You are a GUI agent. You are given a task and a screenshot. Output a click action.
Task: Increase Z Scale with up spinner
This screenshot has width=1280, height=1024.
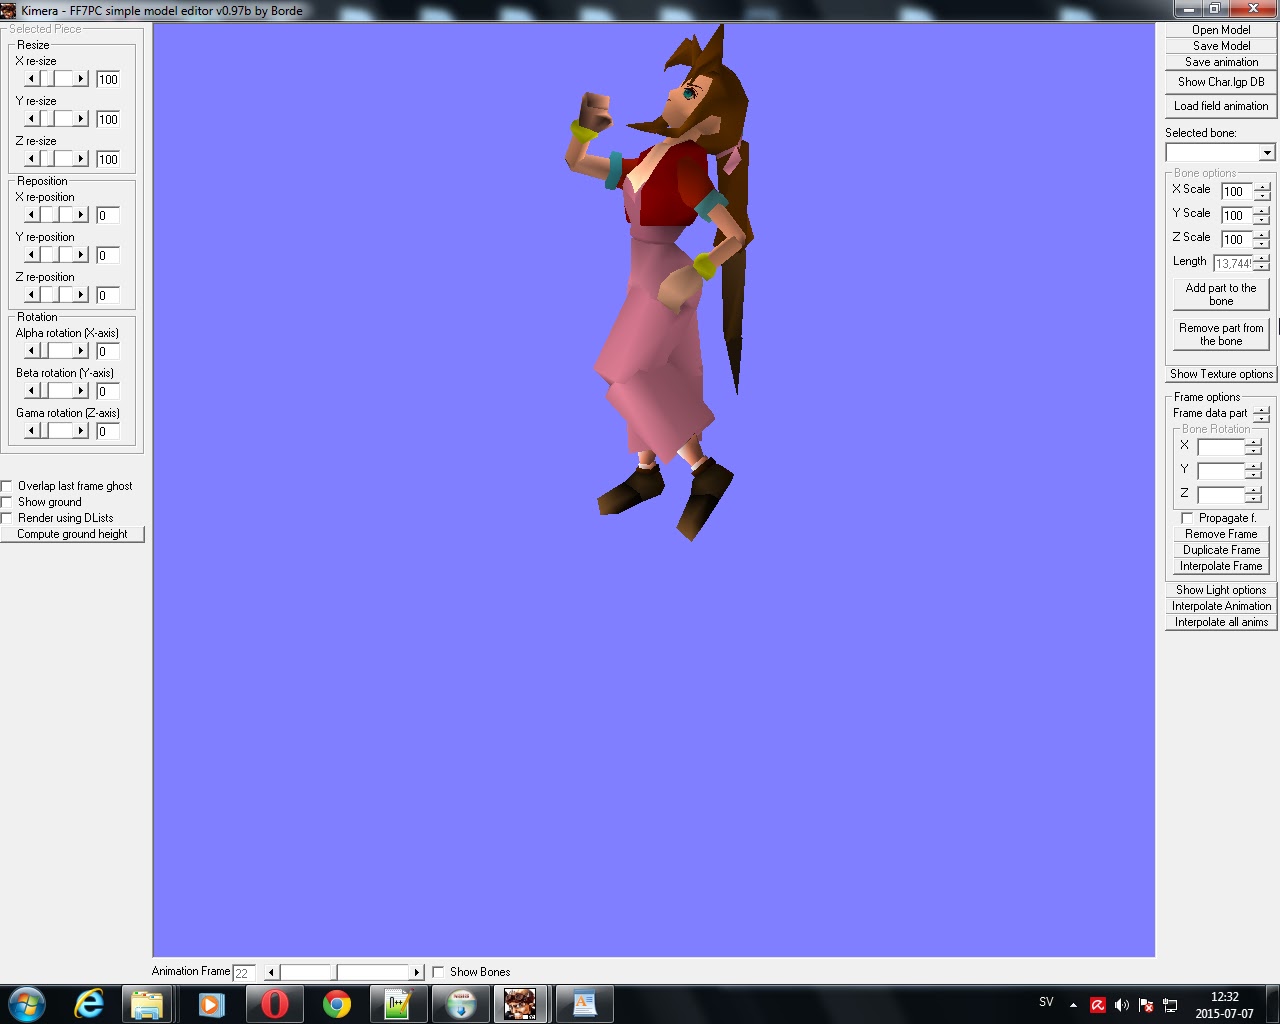(1262, 235)
